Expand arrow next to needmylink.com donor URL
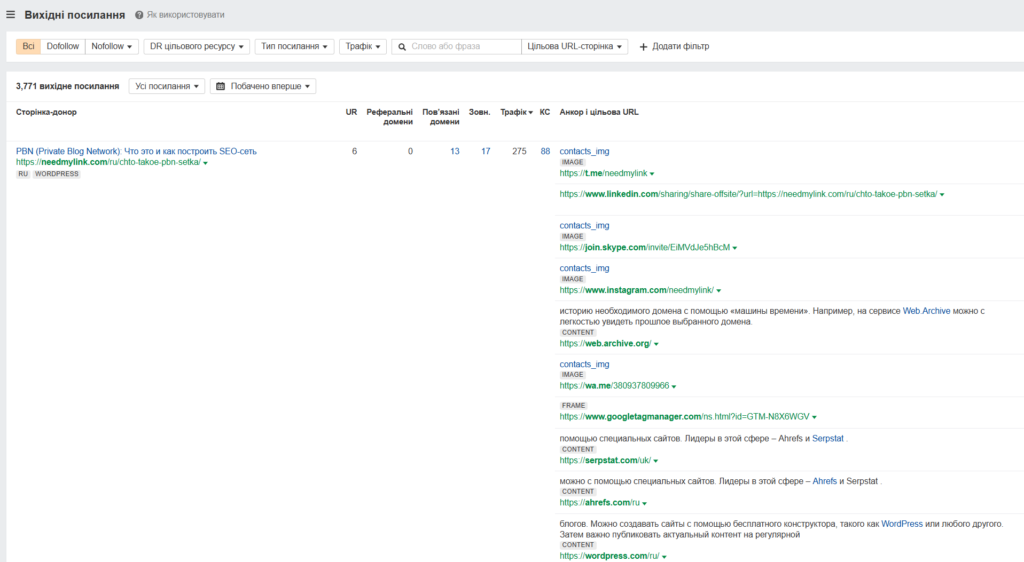The height and width of the screenshot is (562, 1024). (x=205, y=163)
